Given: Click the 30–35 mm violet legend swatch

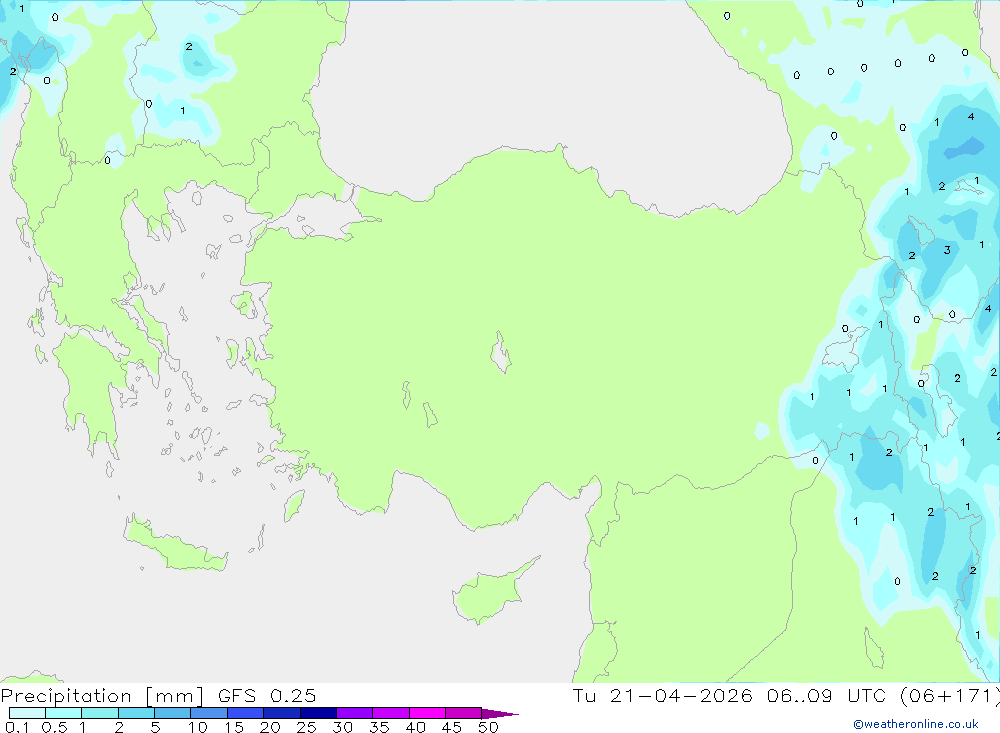Looking at the screenshot, I should pyautogui.click(x=355, y=713).
